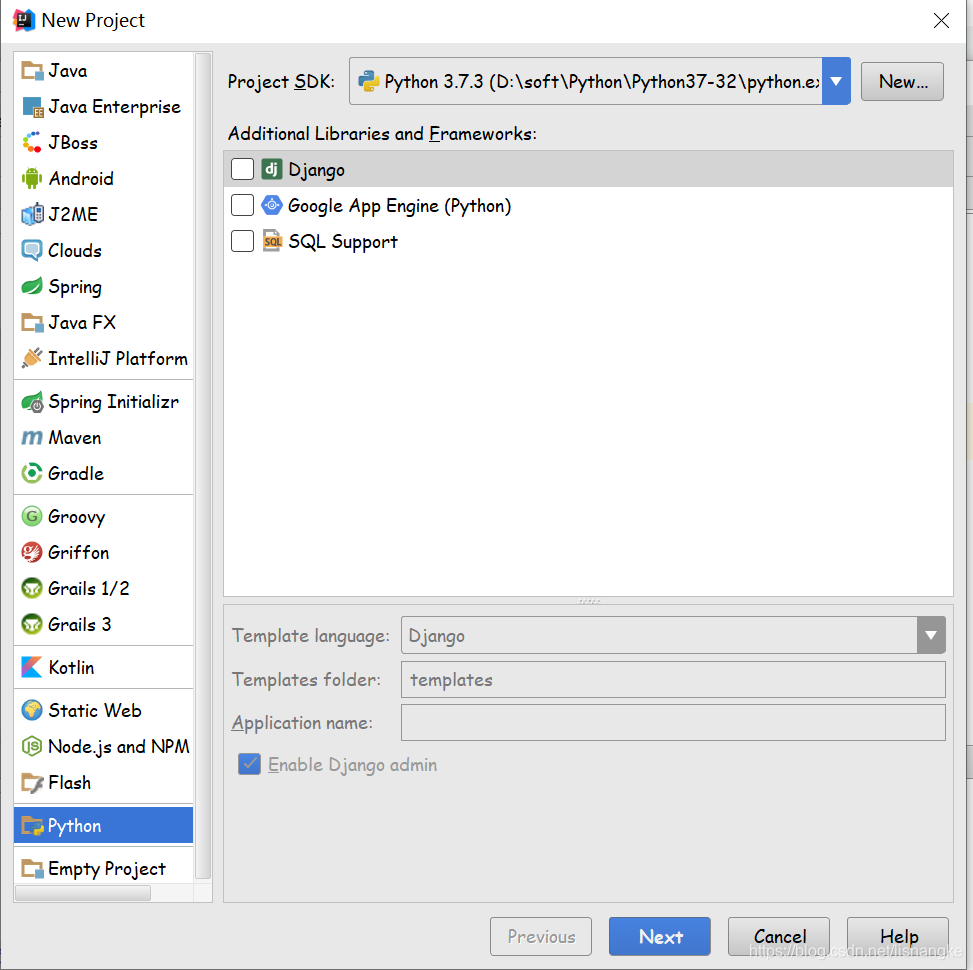
Task: Choose the Spring leaf icon
Action: click(32, 287)
